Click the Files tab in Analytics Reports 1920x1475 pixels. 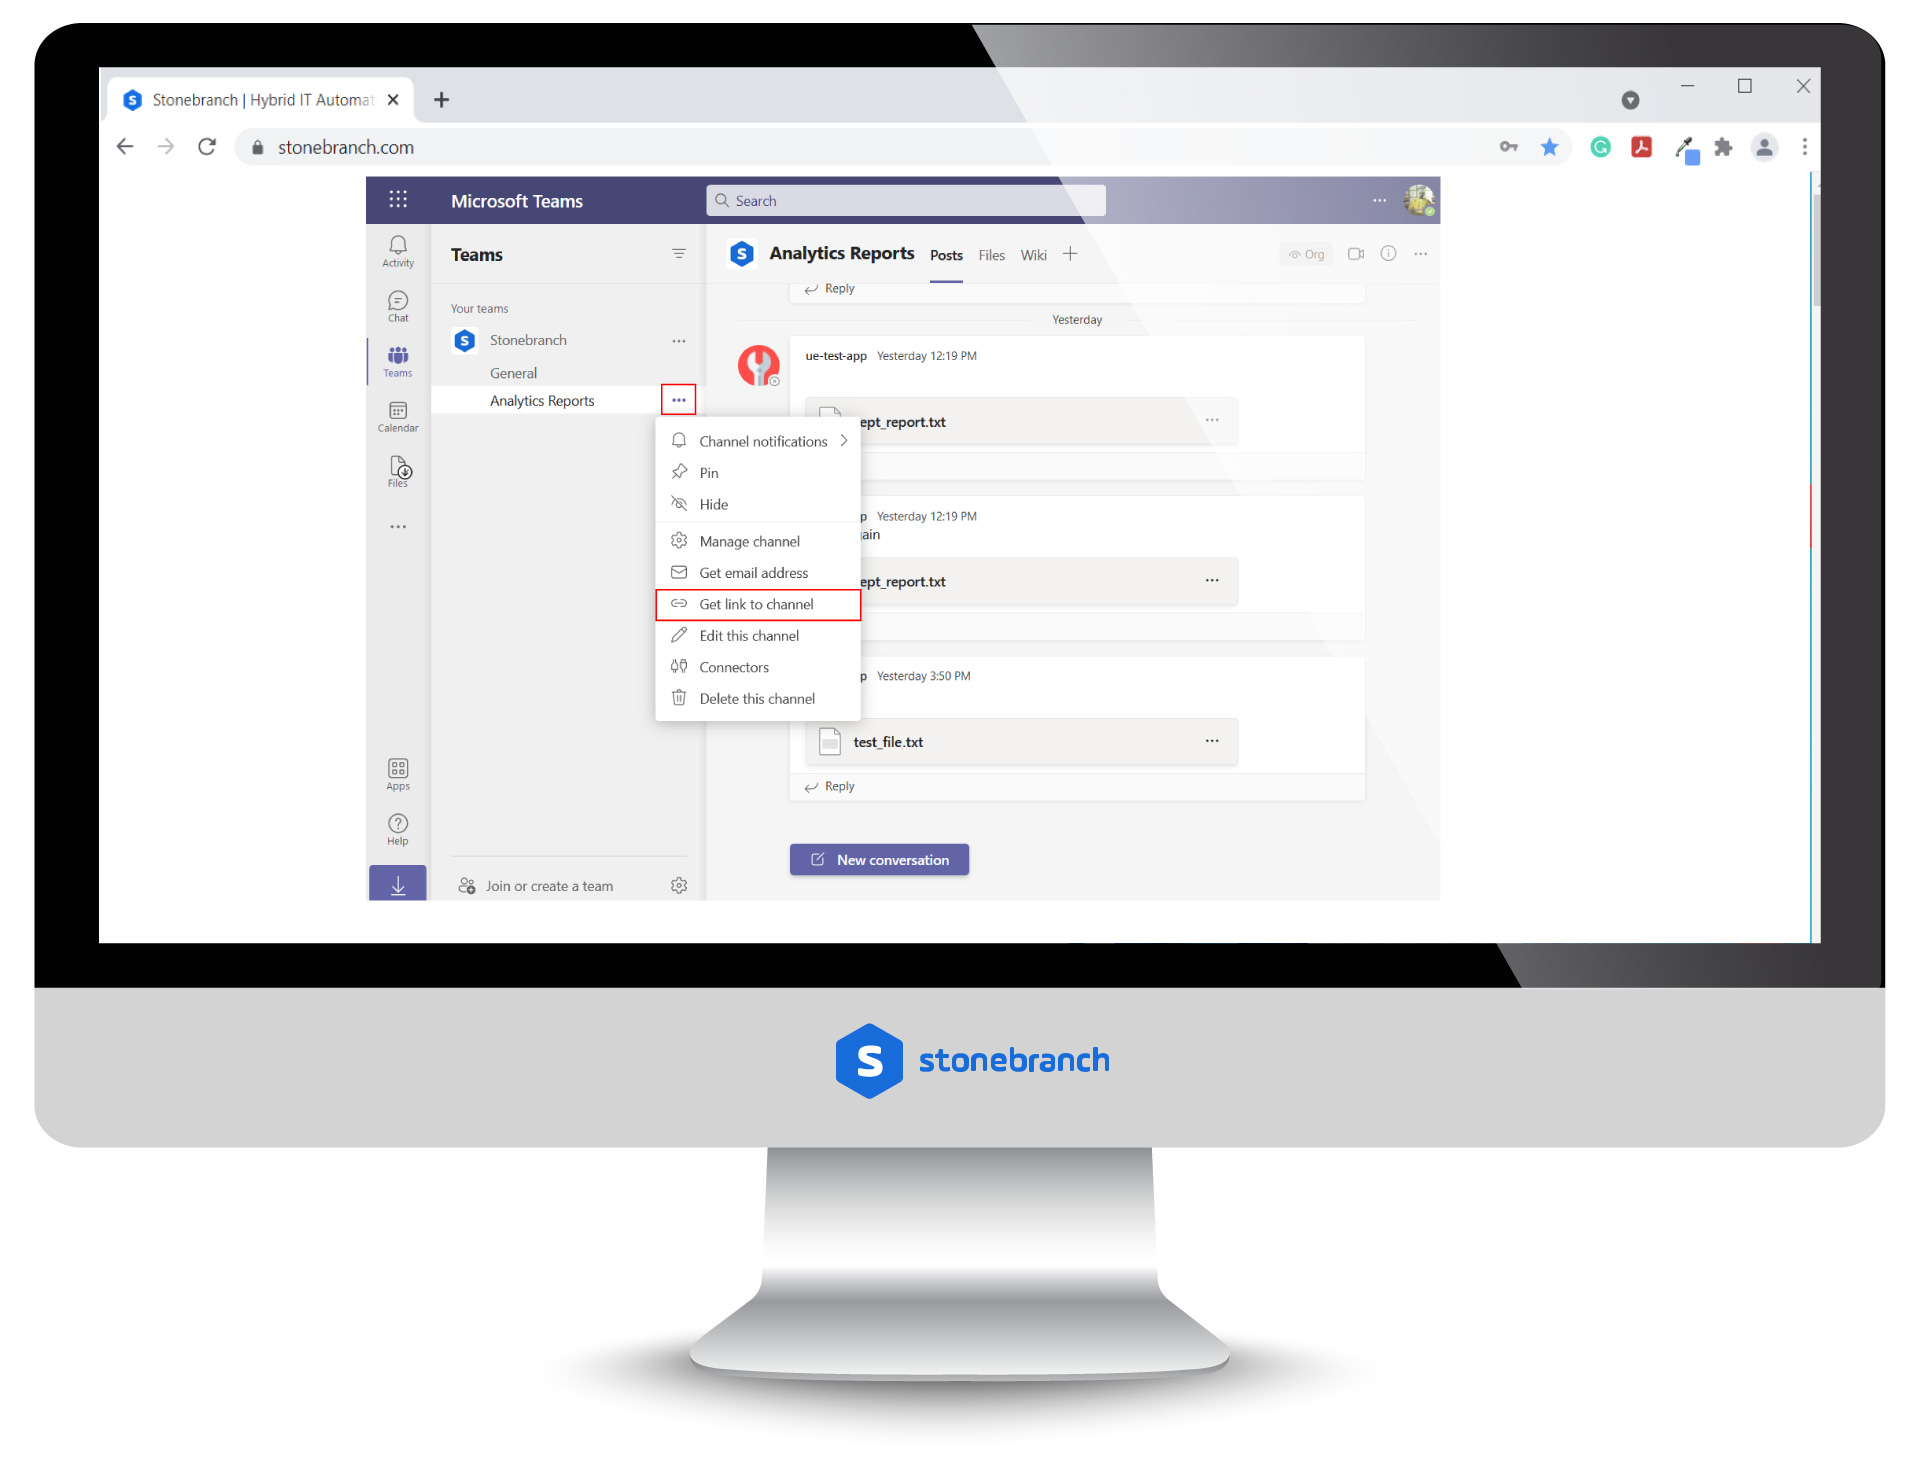pos(993,256)
